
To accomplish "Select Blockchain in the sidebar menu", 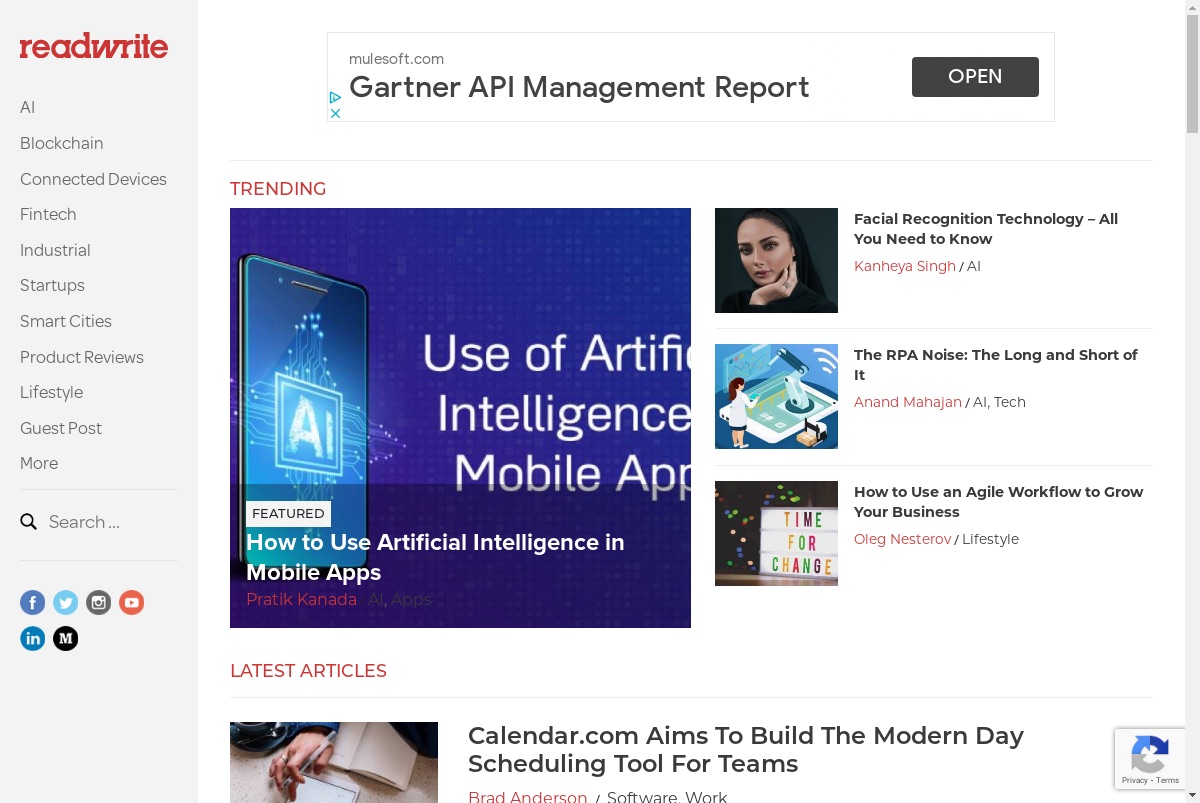I will [x=62, y=143].
